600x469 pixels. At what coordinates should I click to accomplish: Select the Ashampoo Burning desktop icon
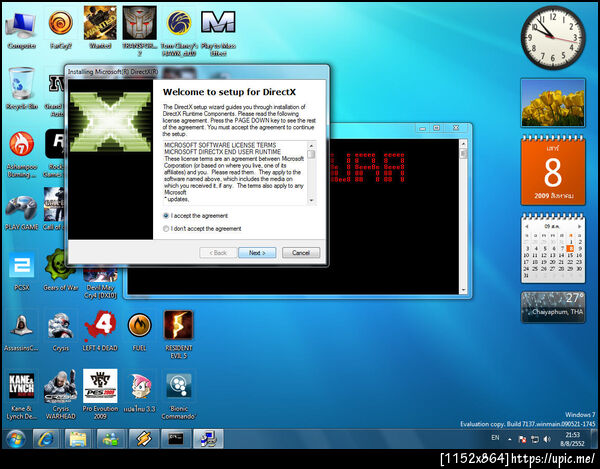point(21,155)
